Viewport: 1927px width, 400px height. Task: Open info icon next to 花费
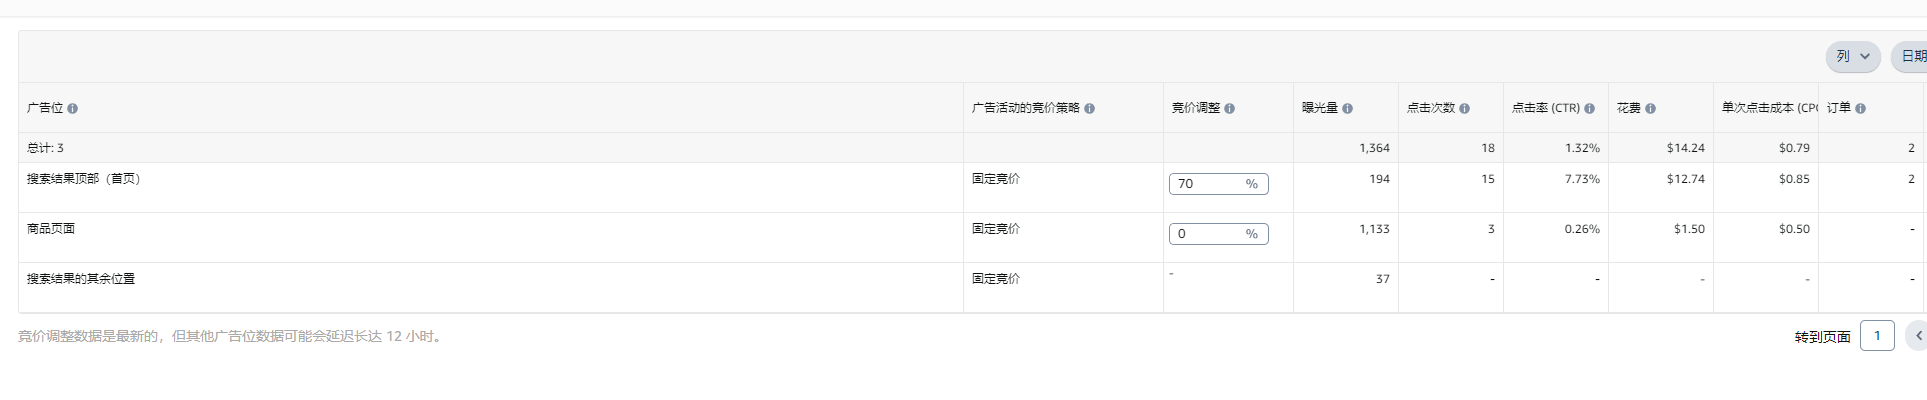[x=1650, y=108]
